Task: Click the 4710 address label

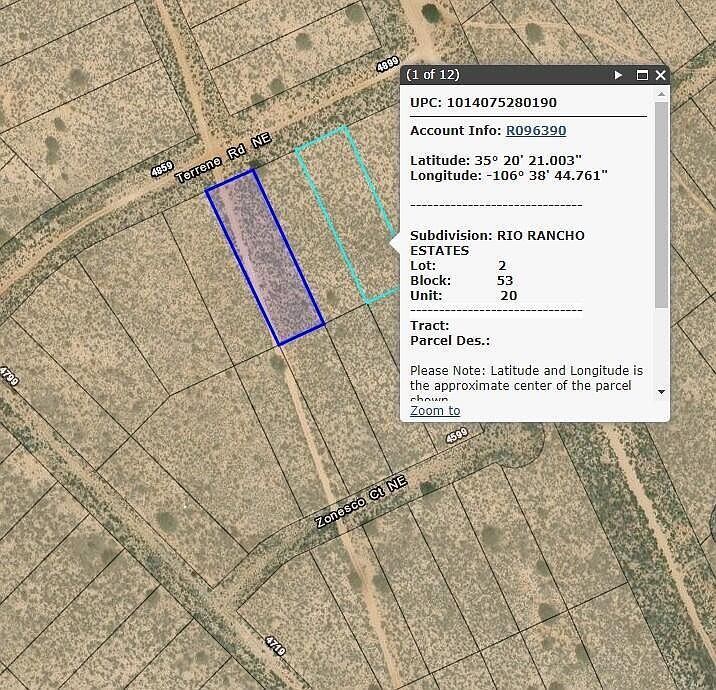Action: [x=275, y=645]
